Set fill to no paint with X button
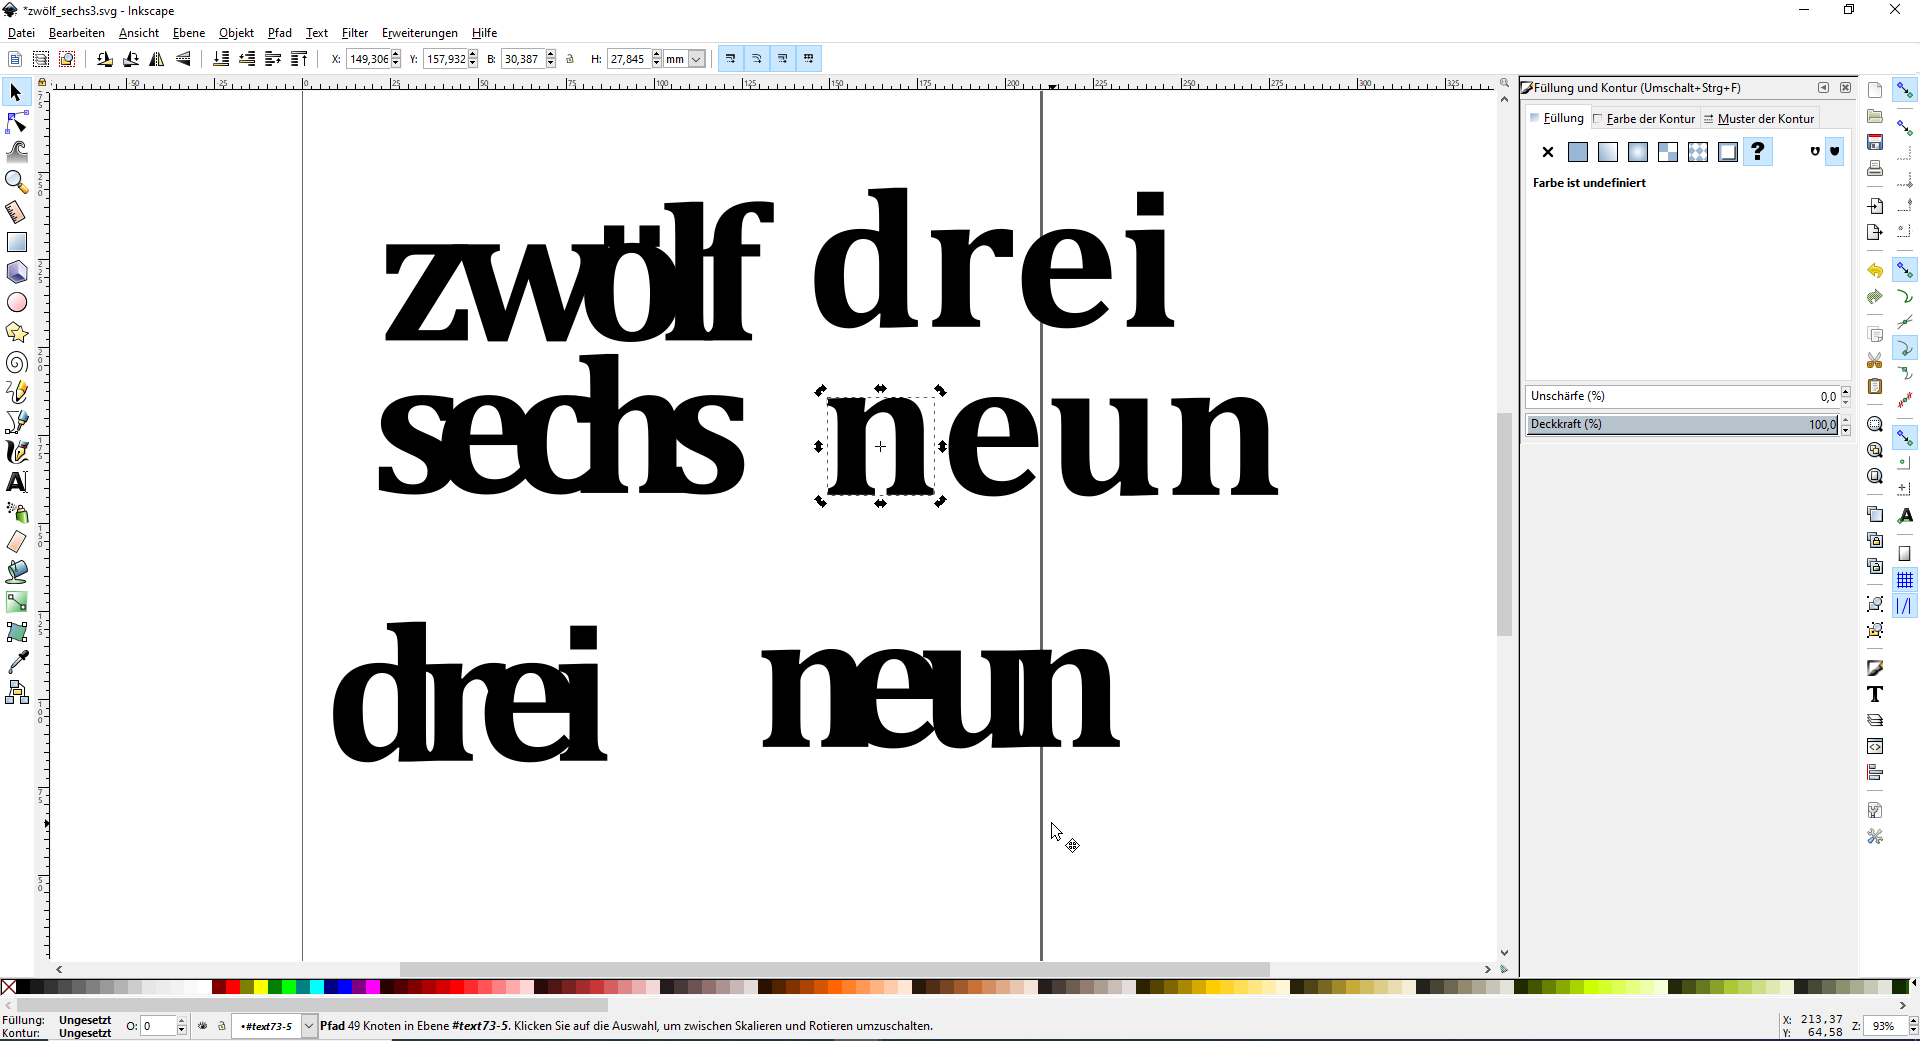 [x=1548, y=152]
